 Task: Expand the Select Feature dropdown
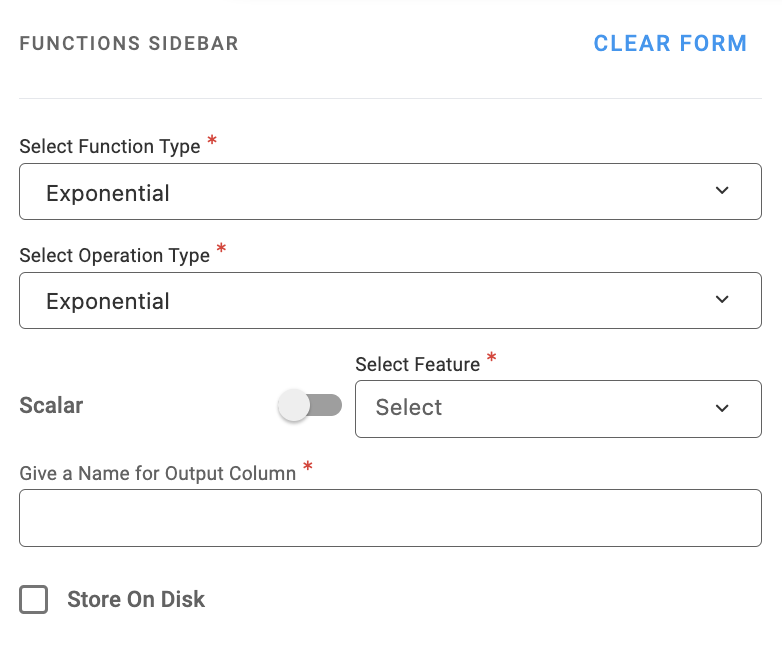click(558, 408)
